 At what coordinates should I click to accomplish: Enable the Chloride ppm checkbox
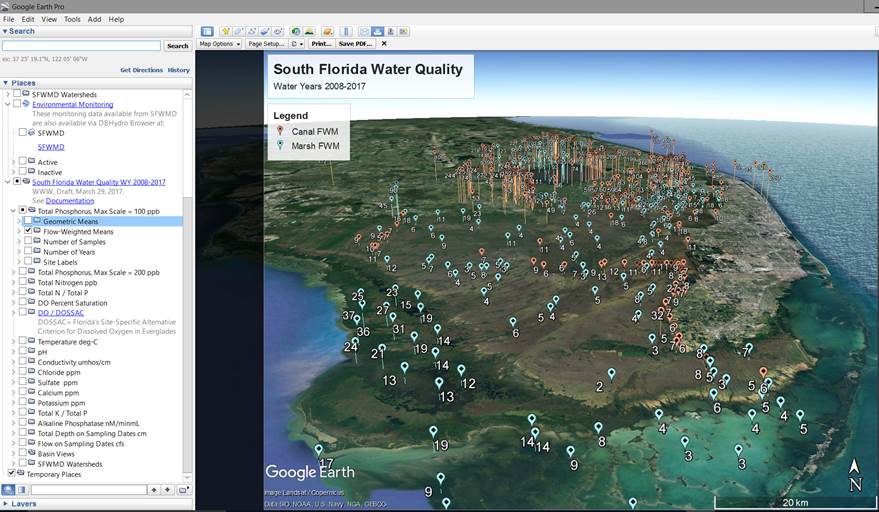(22, 372)
